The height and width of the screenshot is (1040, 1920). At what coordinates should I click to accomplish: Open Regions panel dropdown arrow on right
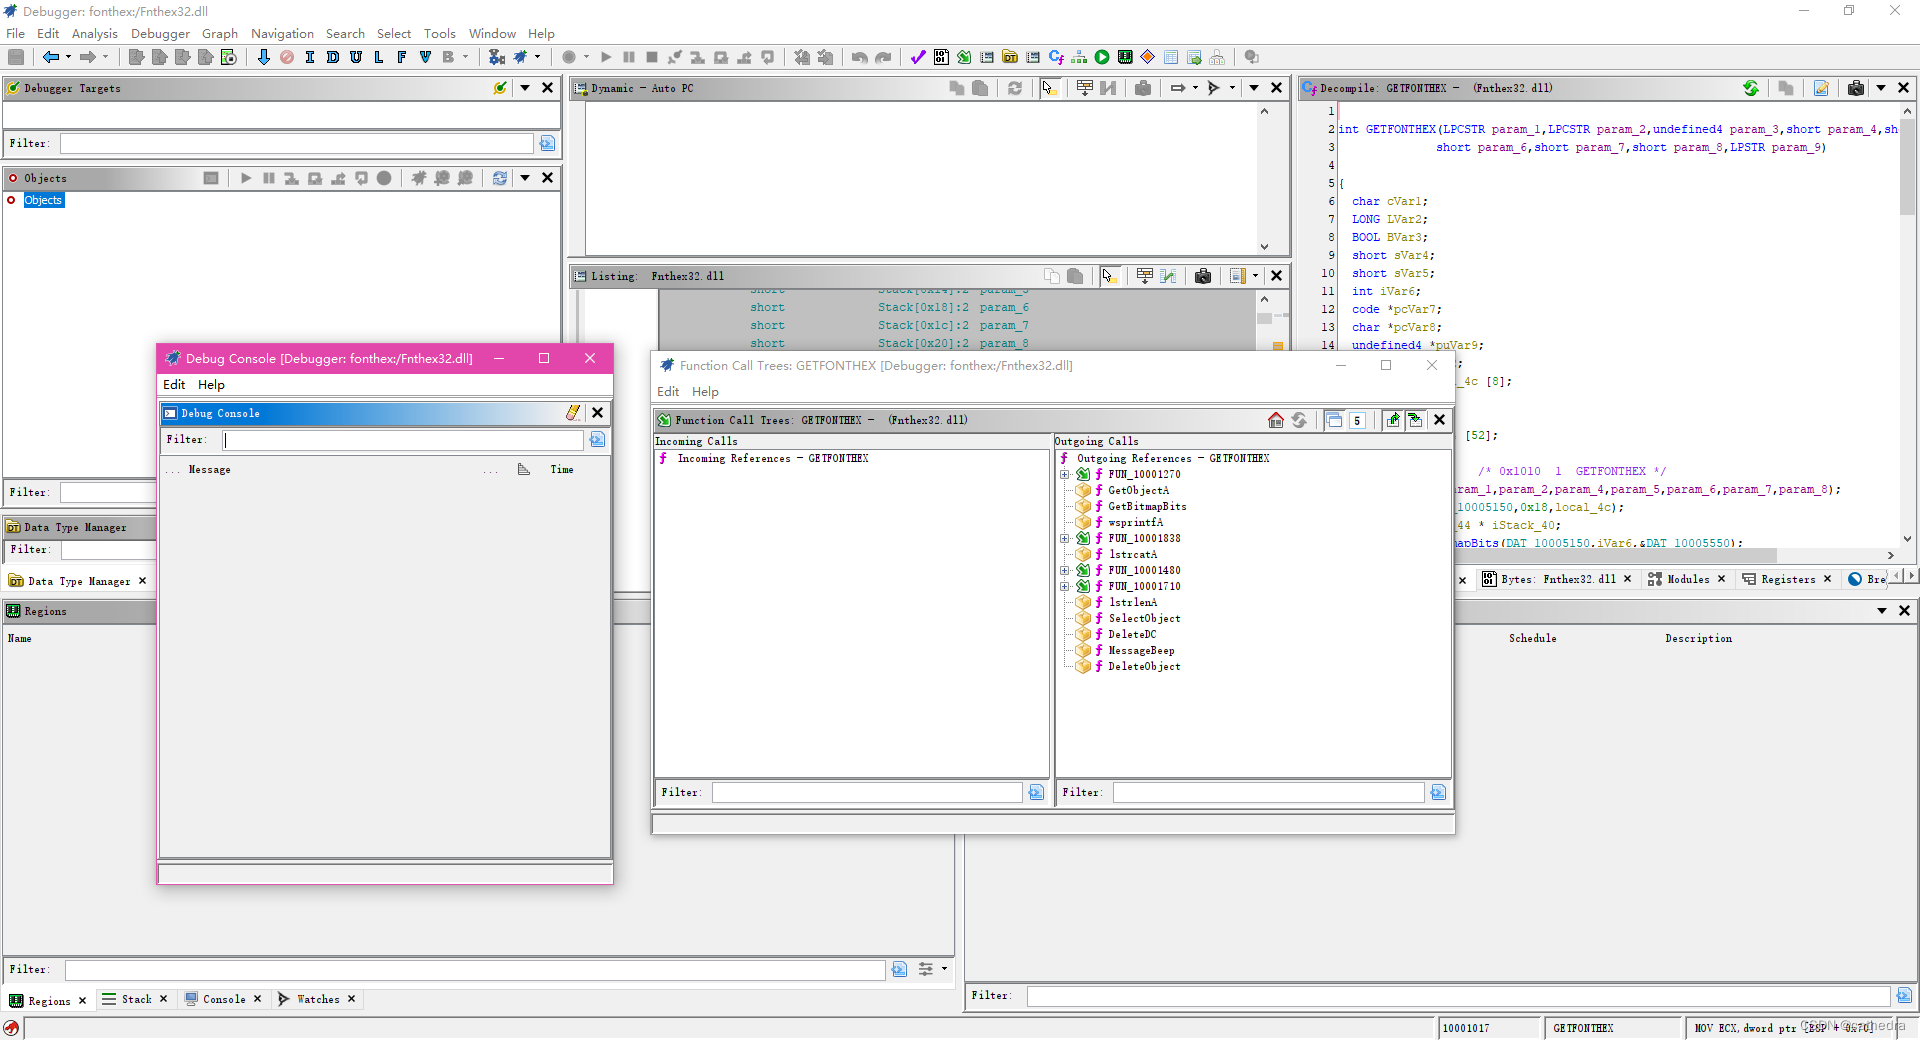pyautogui.click(x=1882, y=610)
